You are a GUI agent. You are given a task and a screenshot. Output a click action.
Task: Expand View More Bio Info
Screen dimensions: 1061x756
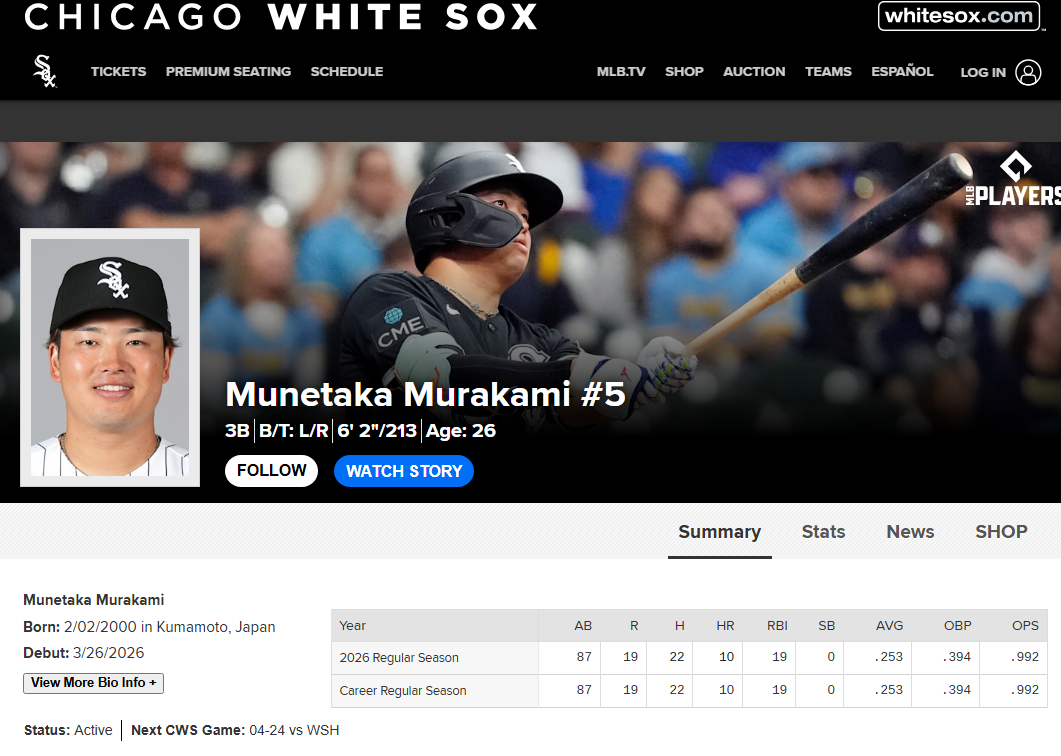[x=93, y=683]
